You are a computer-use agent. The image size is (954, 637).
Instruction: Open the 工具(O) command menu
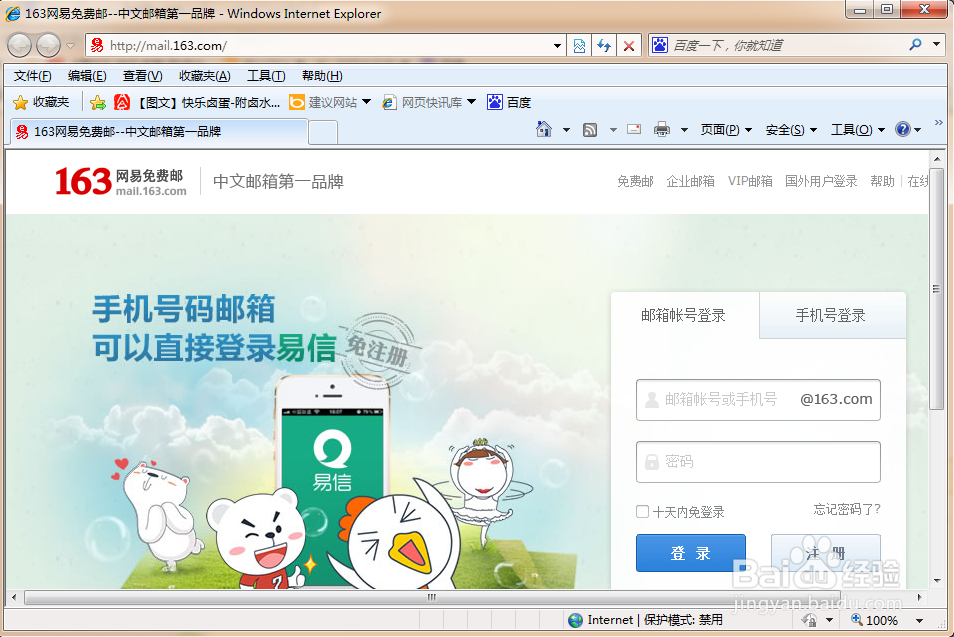point(858,130)
